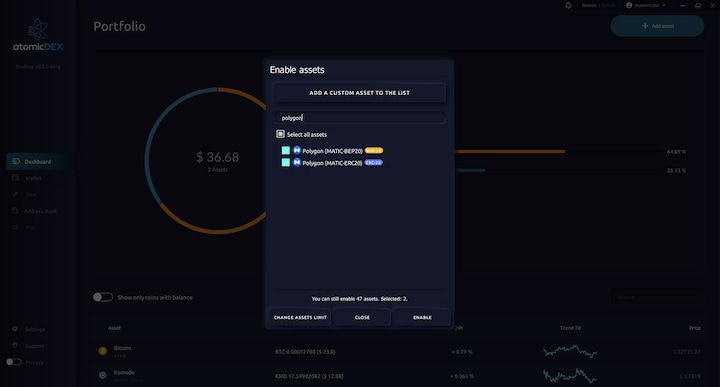The image size is (720, 387).
Task: Click the Komodo 7d trend chart
Action: [570, 376]
